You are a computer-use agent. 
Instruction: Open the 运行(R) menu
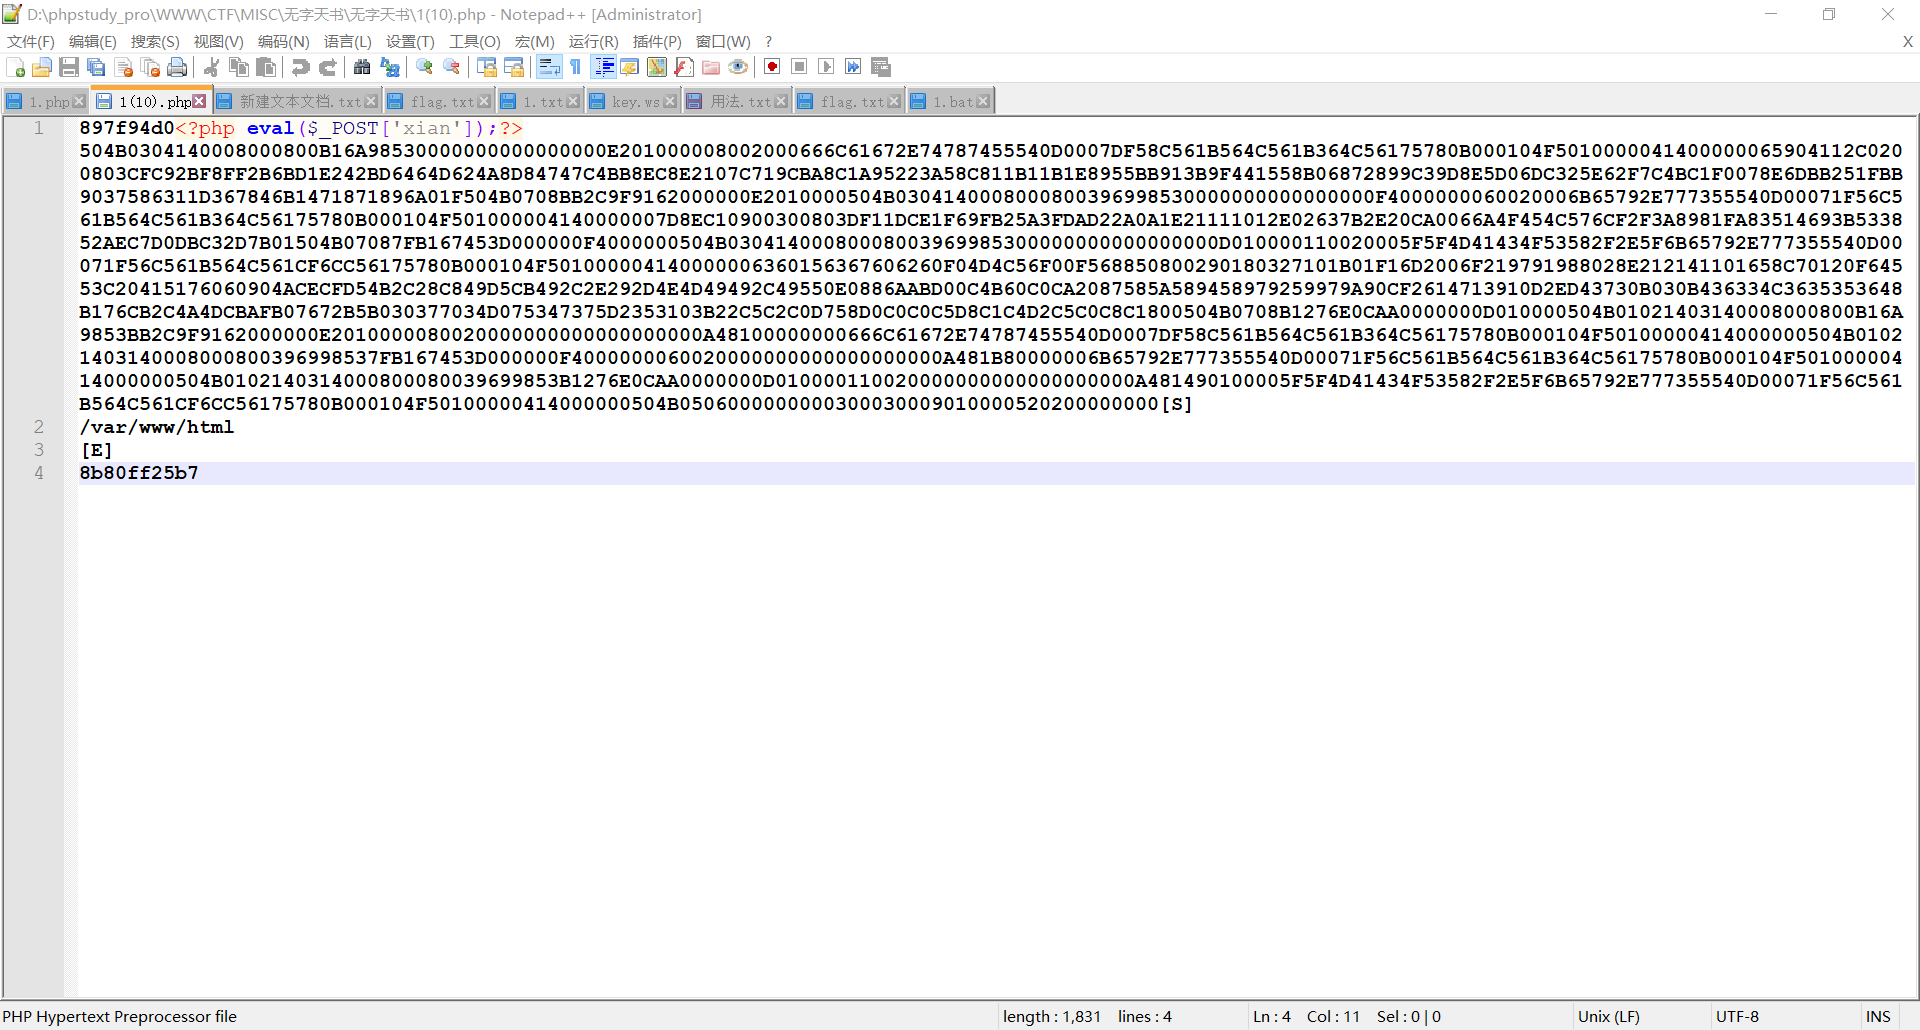(x=594, y=41)
